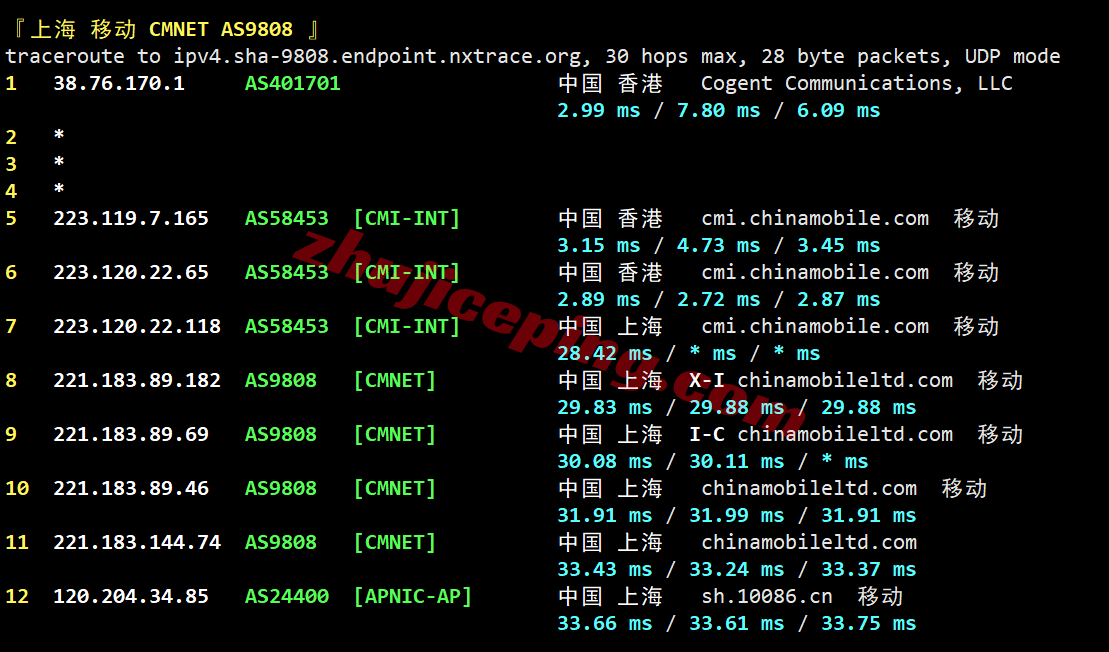The width and height of the screenshot is (1109, 652).
Task: Click 'Cogent Communications, LLC' text
Action: [x=857, y=83]
